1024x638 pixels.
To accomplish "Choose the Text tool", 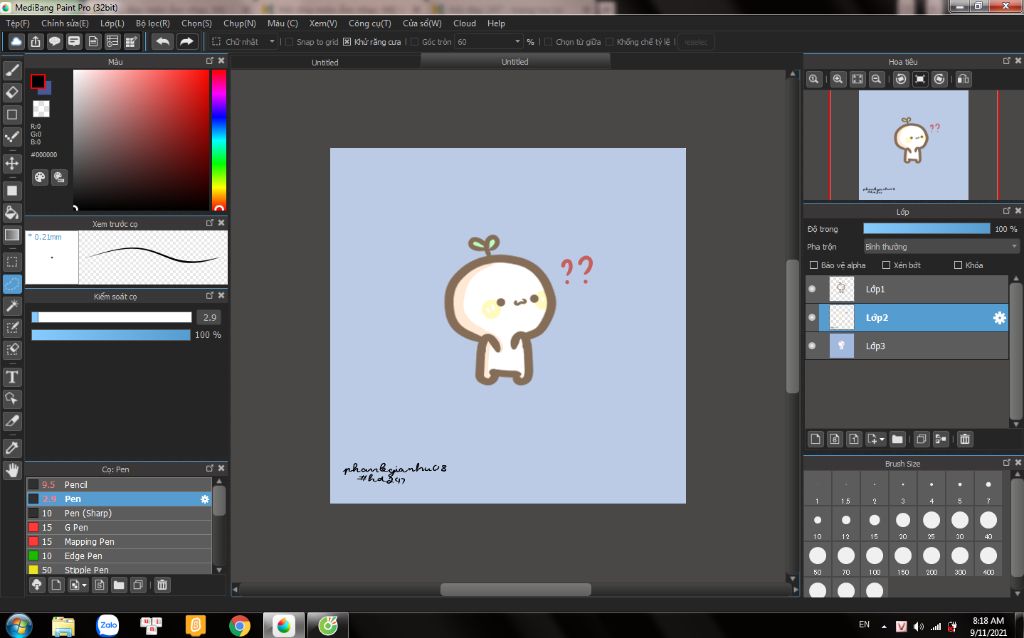I will (12, 377).
